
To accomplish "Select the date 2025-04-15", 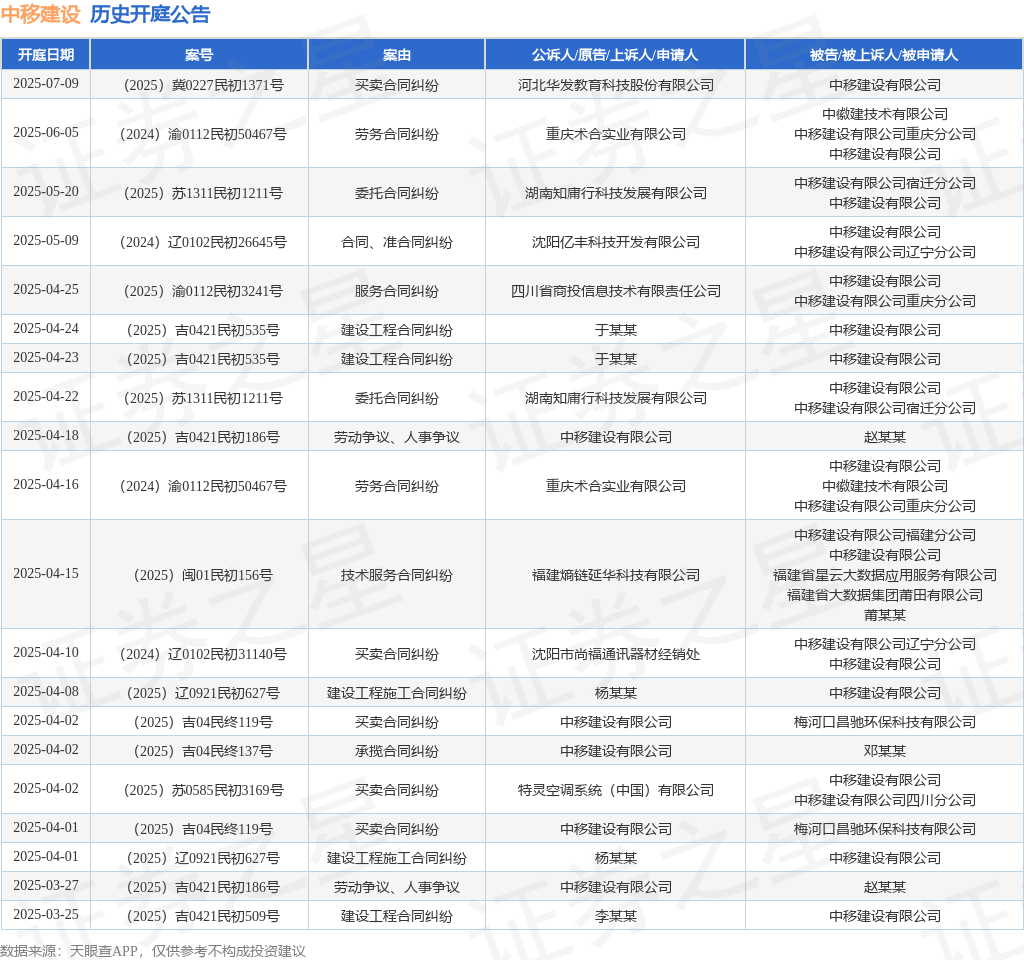I will click(46, 573).
